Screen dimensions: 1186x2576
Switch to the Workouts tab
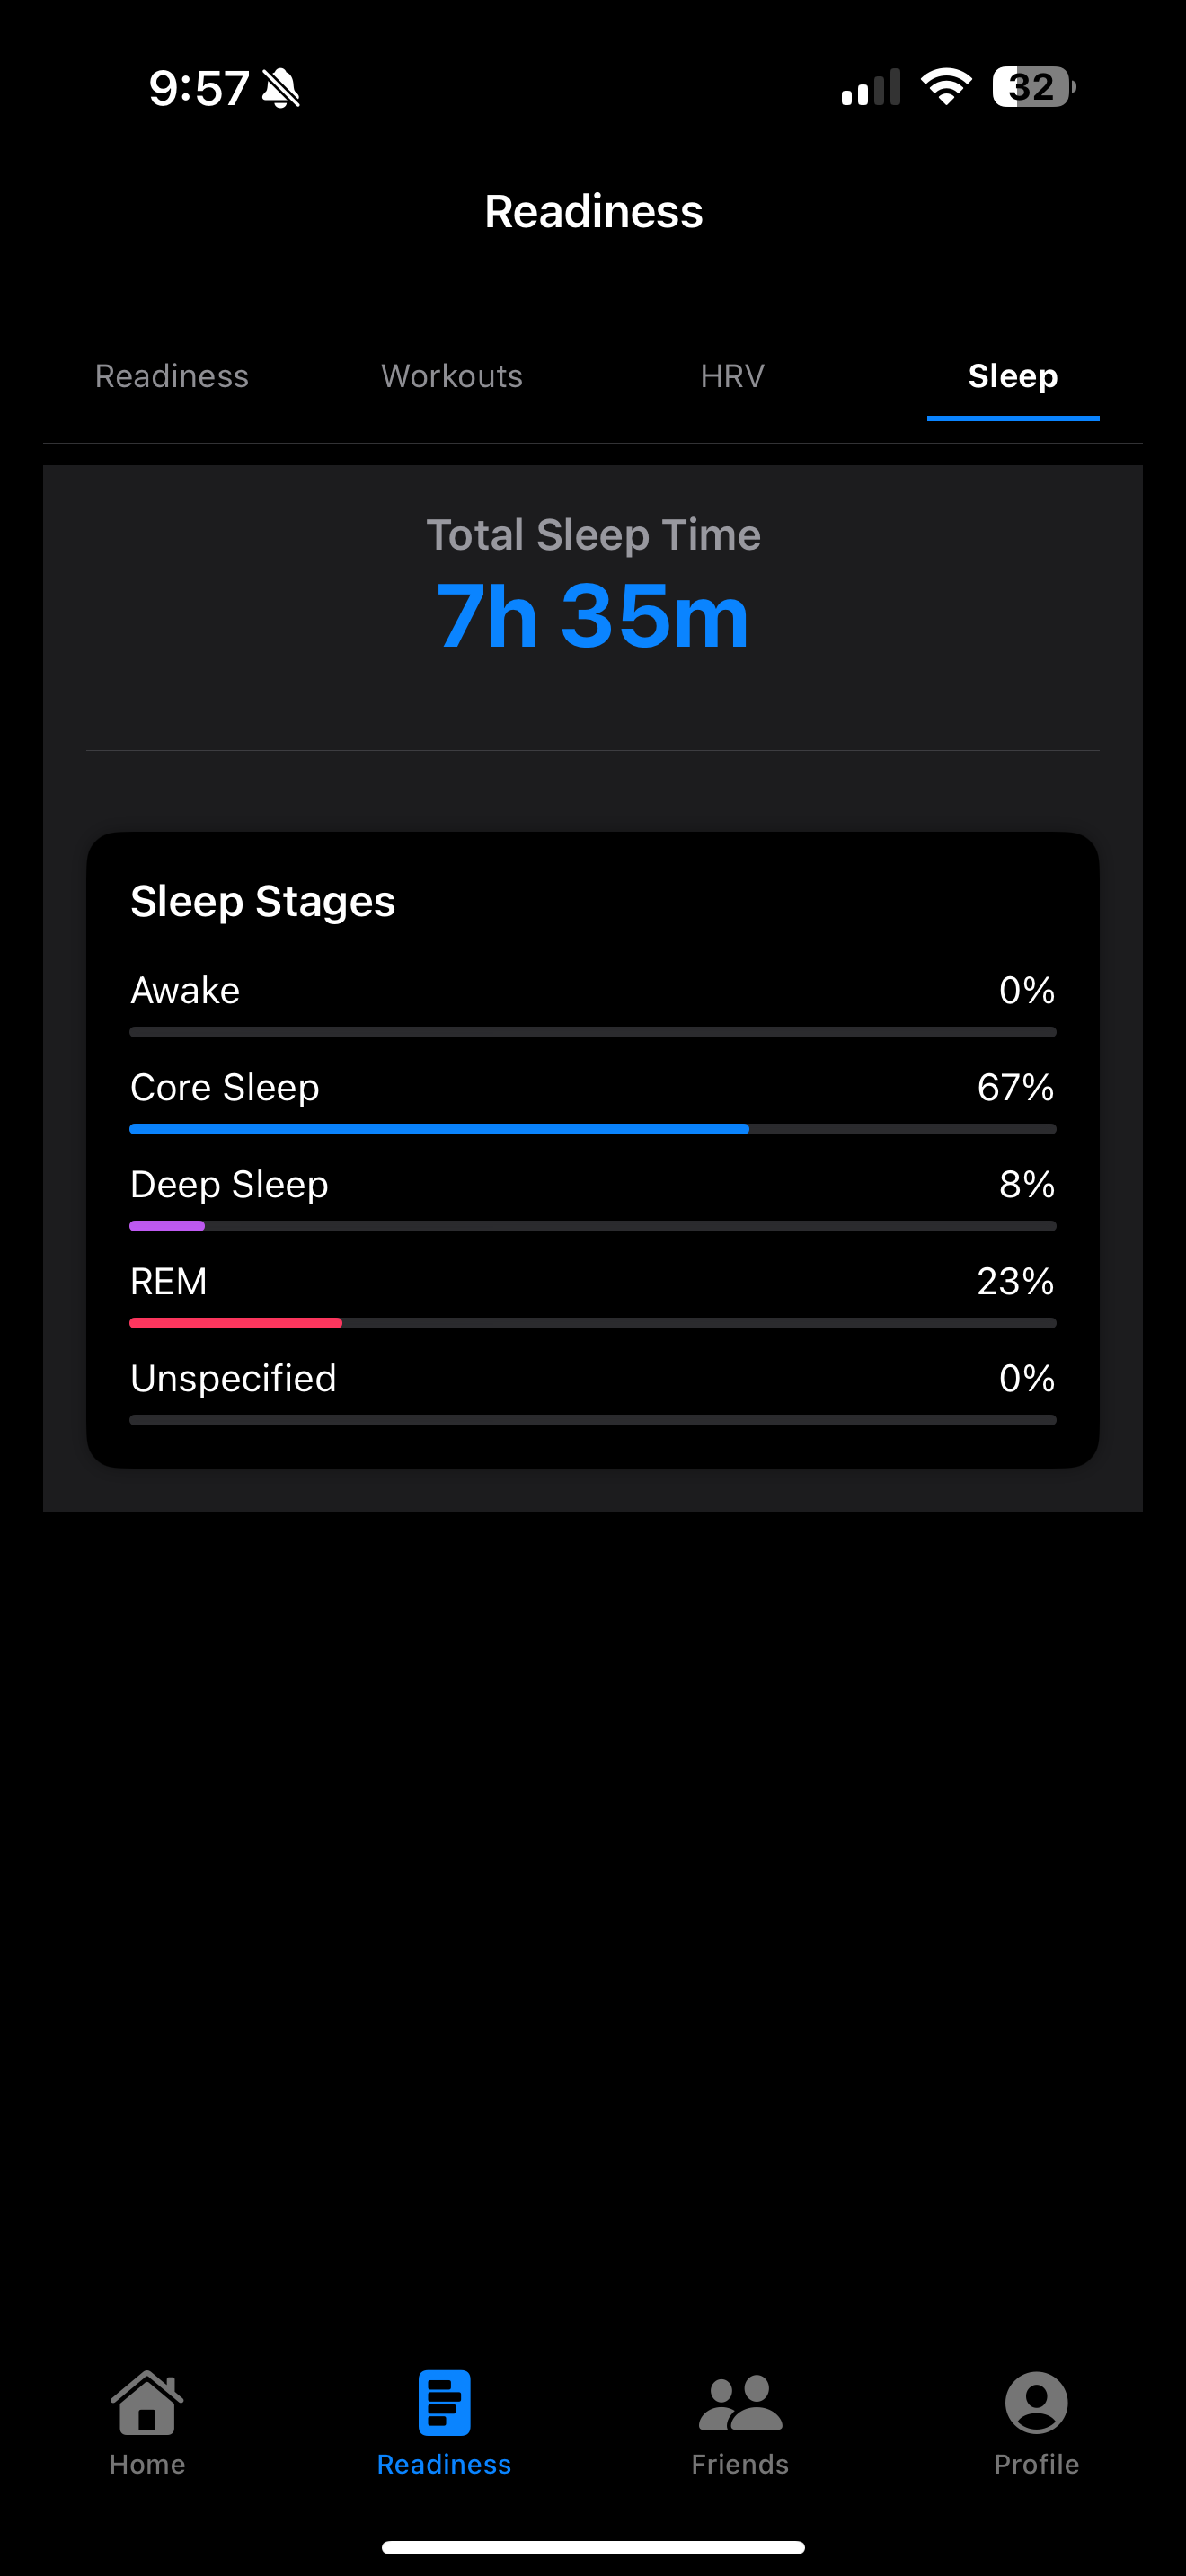(x=452, y=376)
